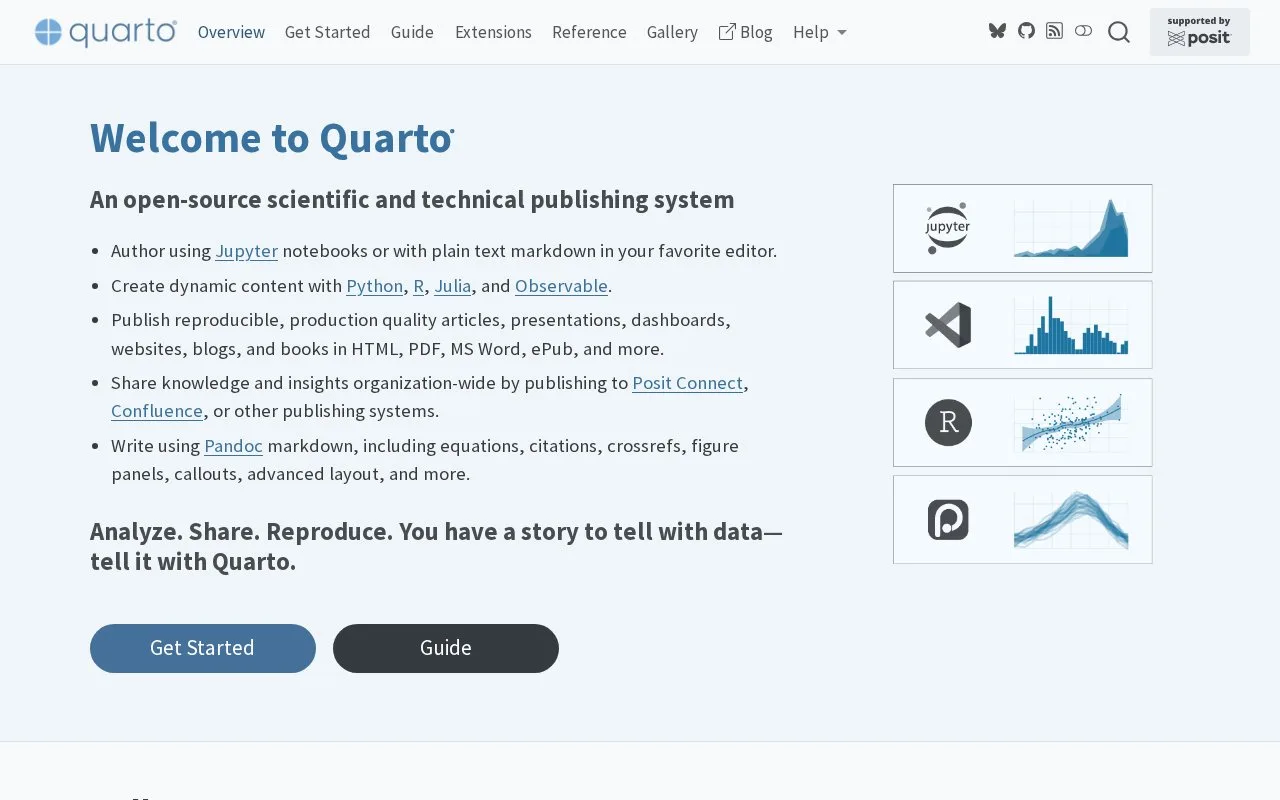Open search with the magnifier icon
Image resolution: width=1280 pixels, height=800 pixels.
pos(1119,32)
